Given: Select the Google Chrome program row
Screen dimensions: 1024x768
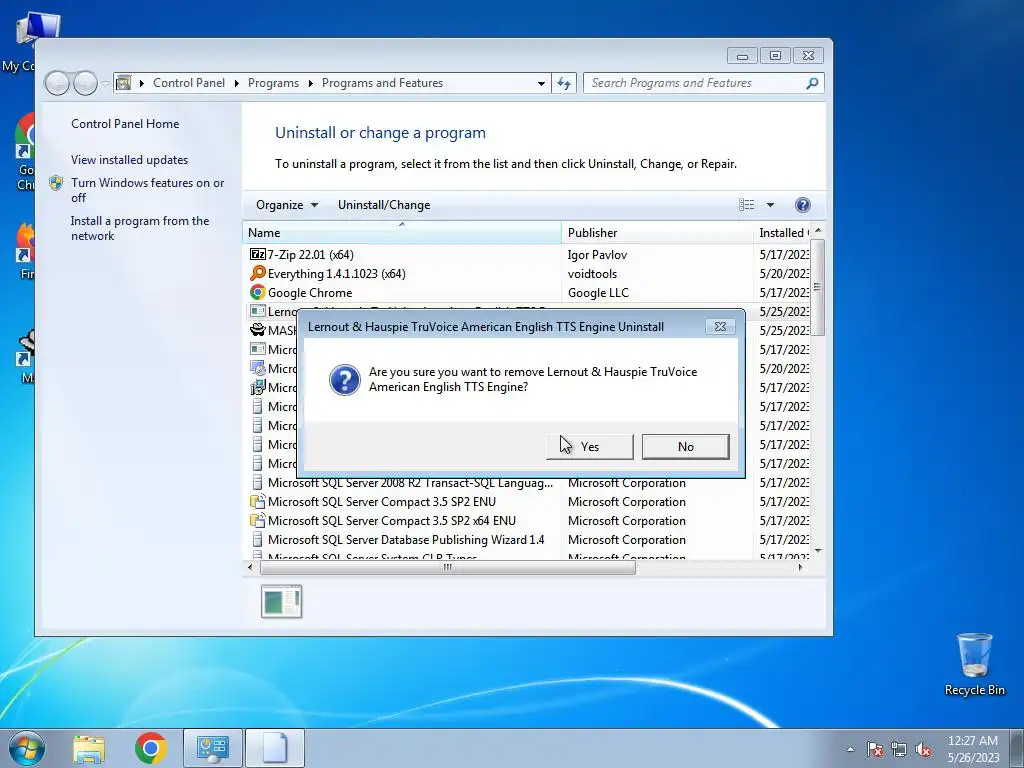Looking at the screenshot, I should coord(526,293).
